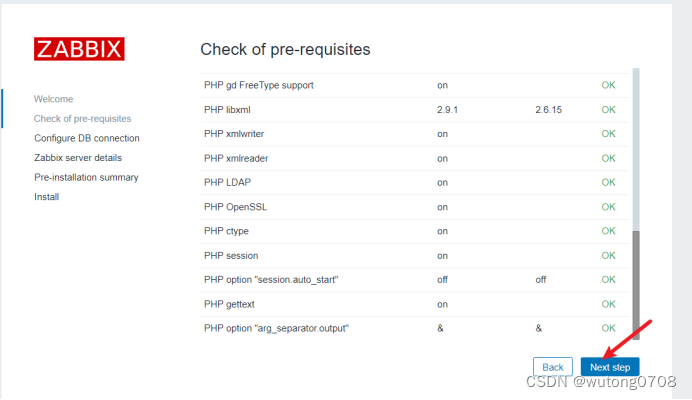Viewport: 692px width, 400px height.
Task: Click the scrollbar track above the thumb
Action: [636, 149]
